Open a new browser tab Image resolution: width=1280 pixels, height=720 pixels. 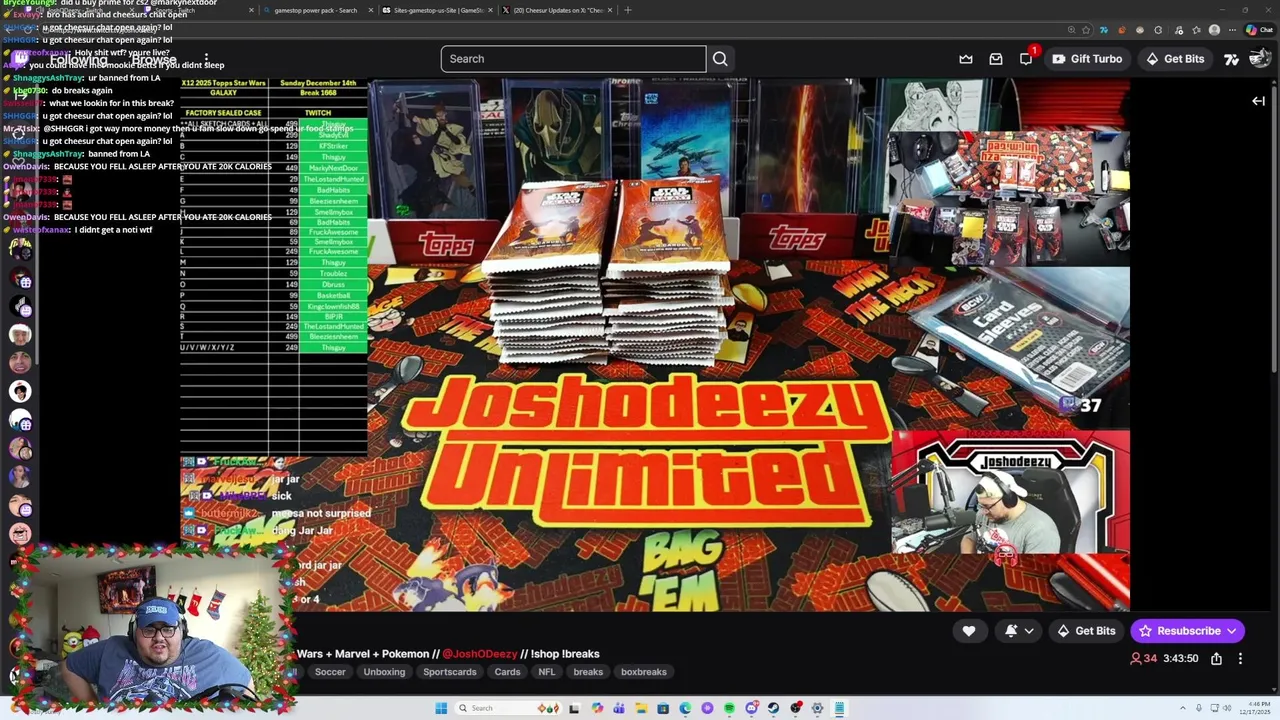click(x=627, y=10)
